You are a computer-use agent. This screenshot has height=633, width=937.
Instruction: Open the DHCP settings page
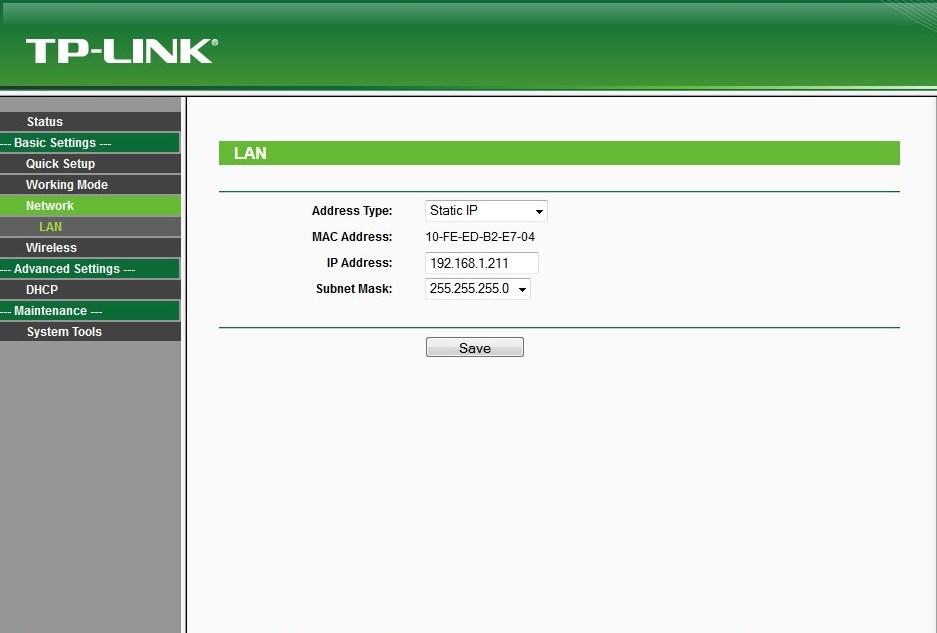[x=90, y=289]
